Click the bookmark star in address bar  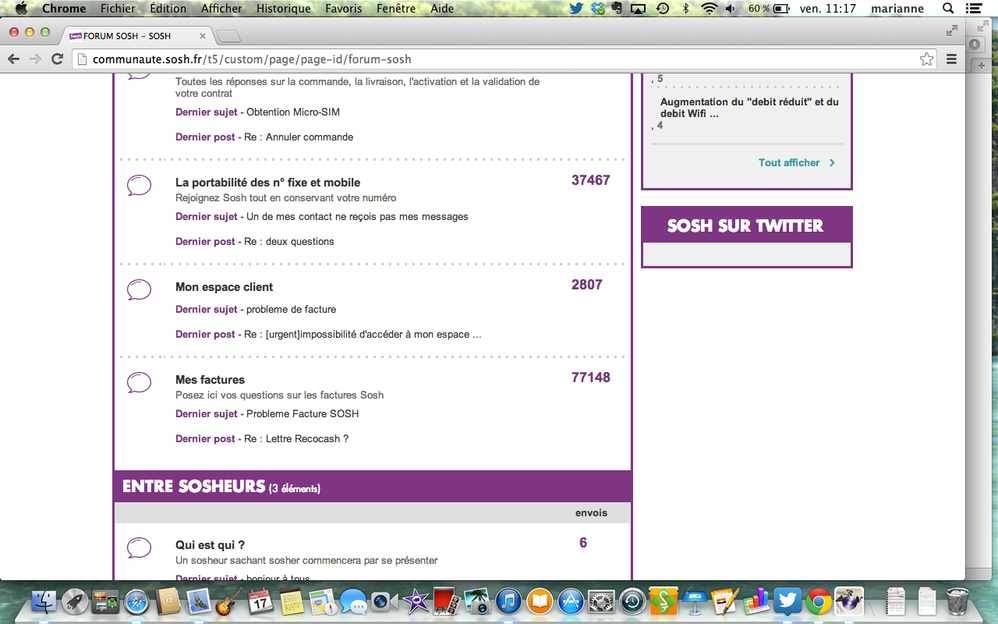click(x=927, y=59)
